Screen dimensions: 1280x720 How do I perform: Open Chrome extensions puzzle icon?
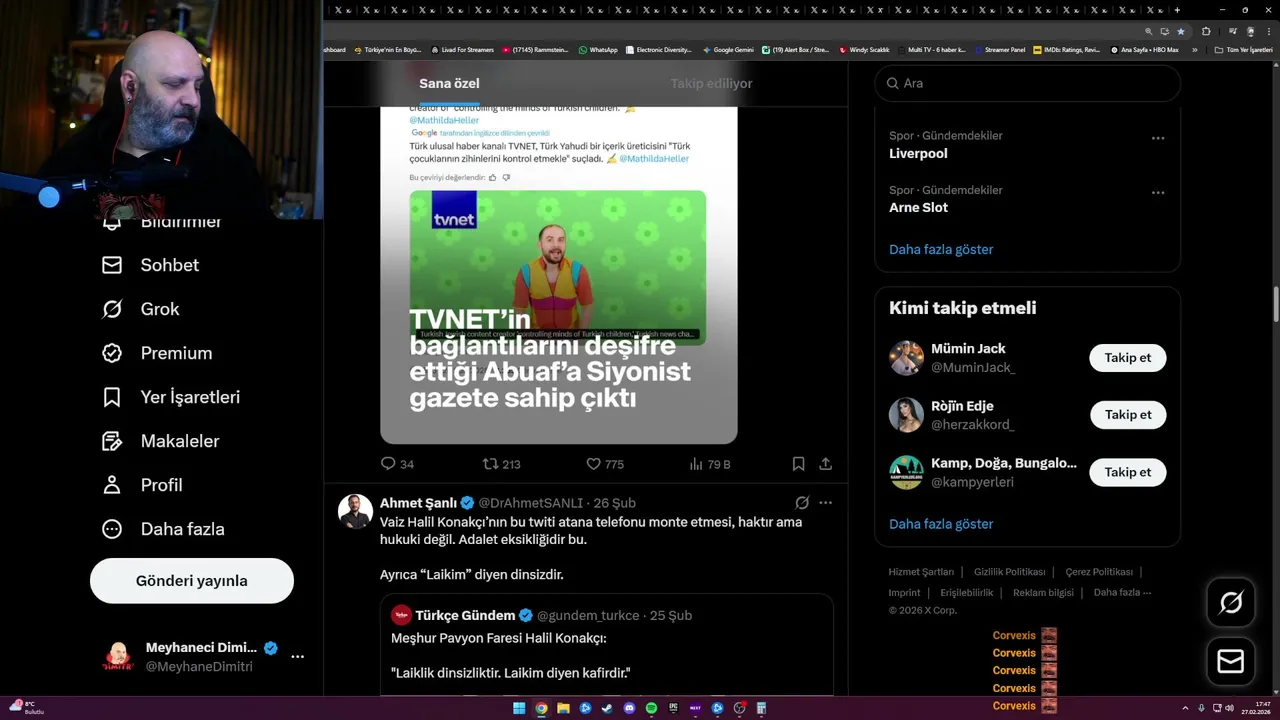pyautogui.click(x=1205, y=31)
